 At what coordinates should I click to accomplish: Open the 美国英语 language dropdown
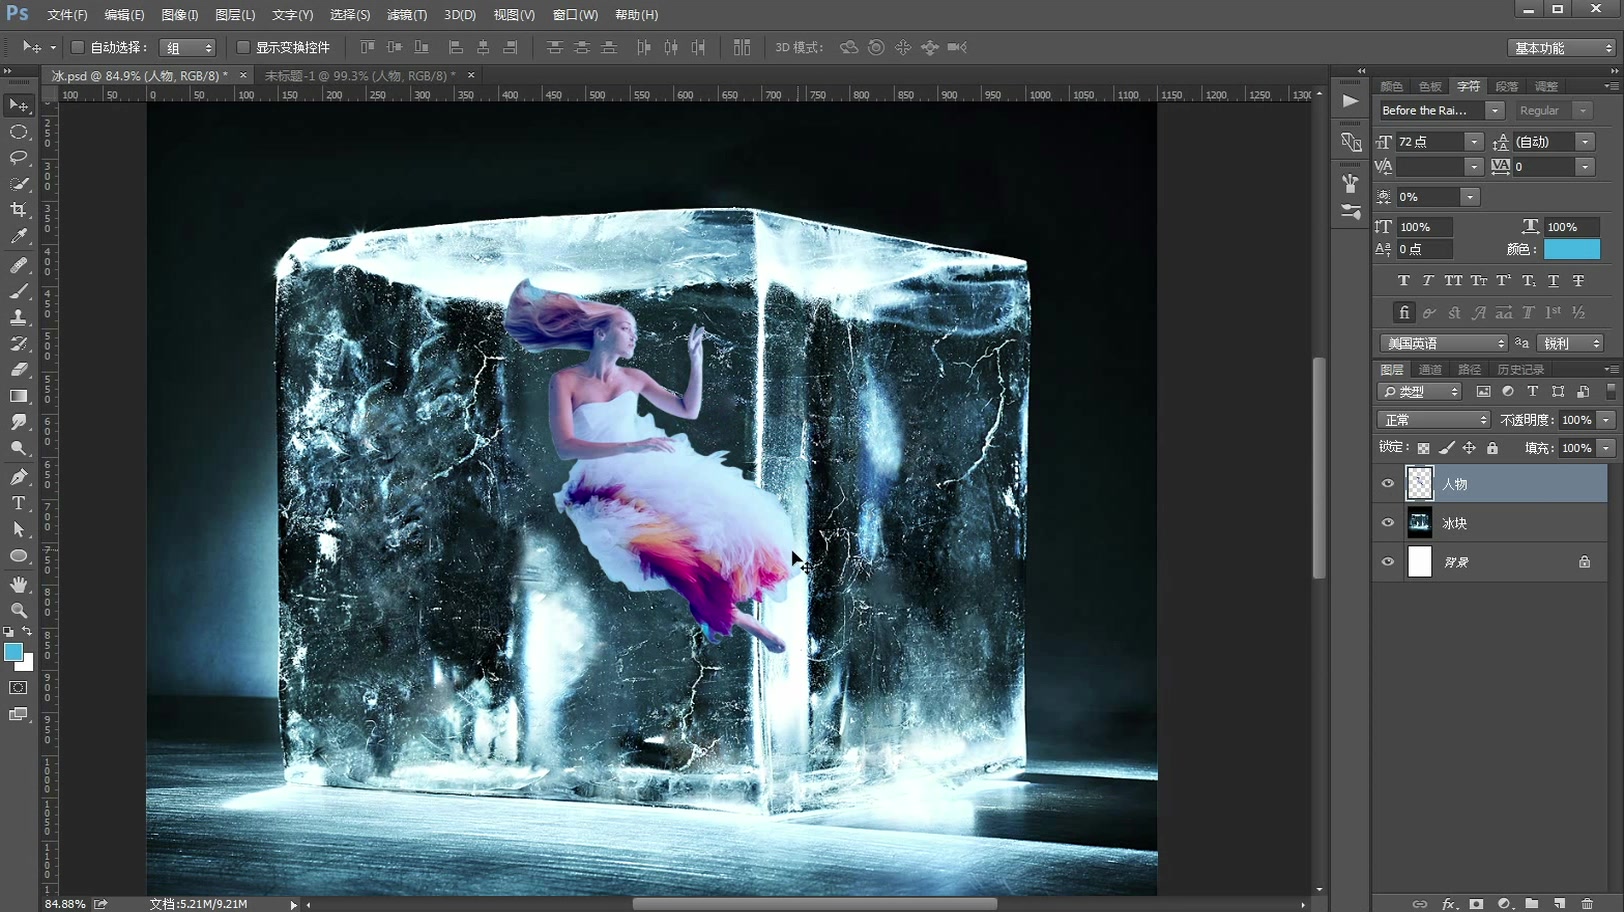pos(1443,343)
